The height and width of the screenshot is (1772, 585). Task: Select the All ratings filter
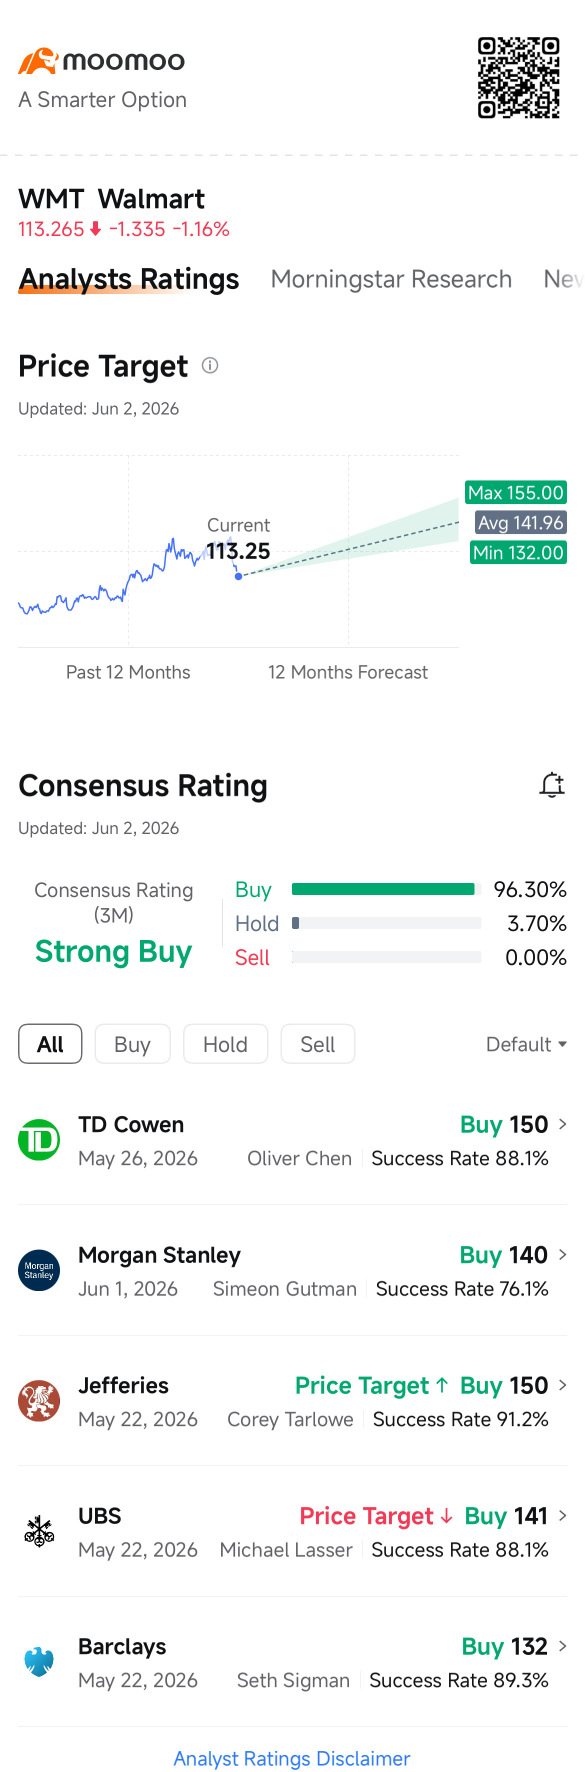pyautogui.click(x=50, y=1044)
